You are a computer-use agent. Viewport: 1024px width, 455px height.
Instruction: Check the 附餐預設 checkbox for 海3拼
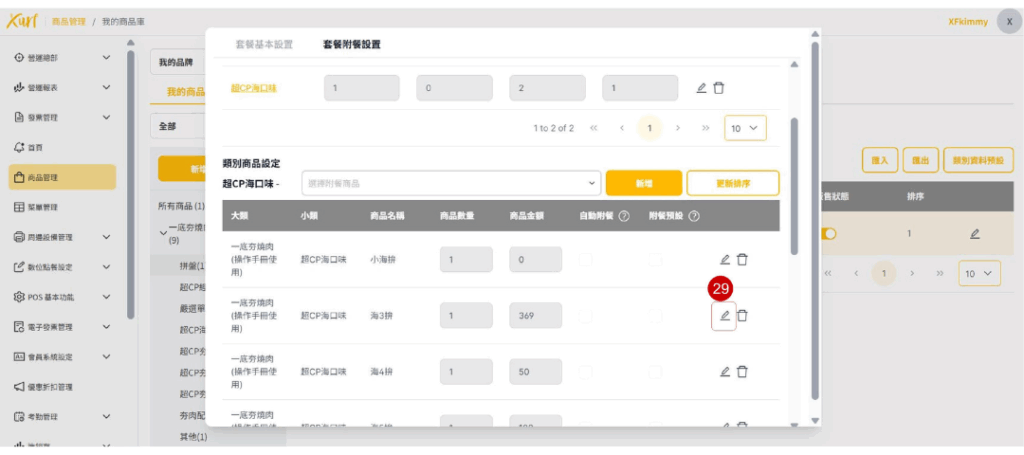point(654,316)
